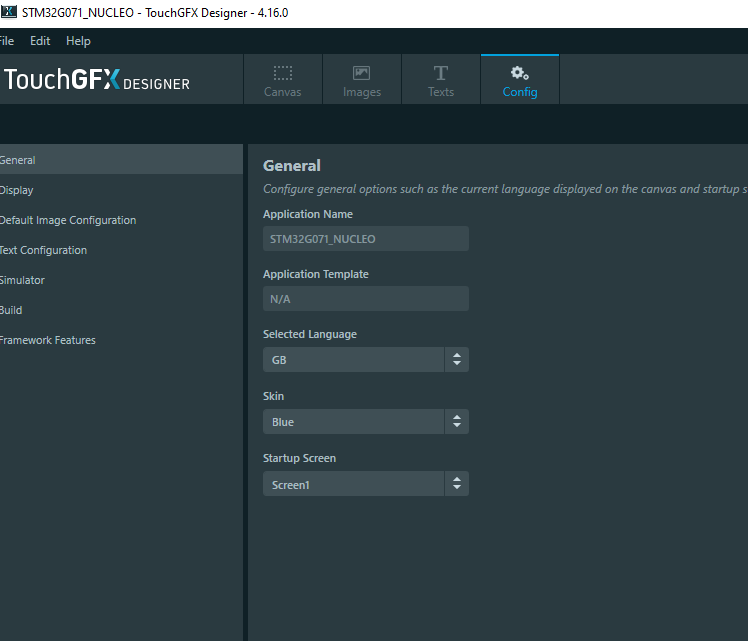The height and width of the screenshot is (641, 748).
Task: Open the Texts tab
Action: (441, 80)
